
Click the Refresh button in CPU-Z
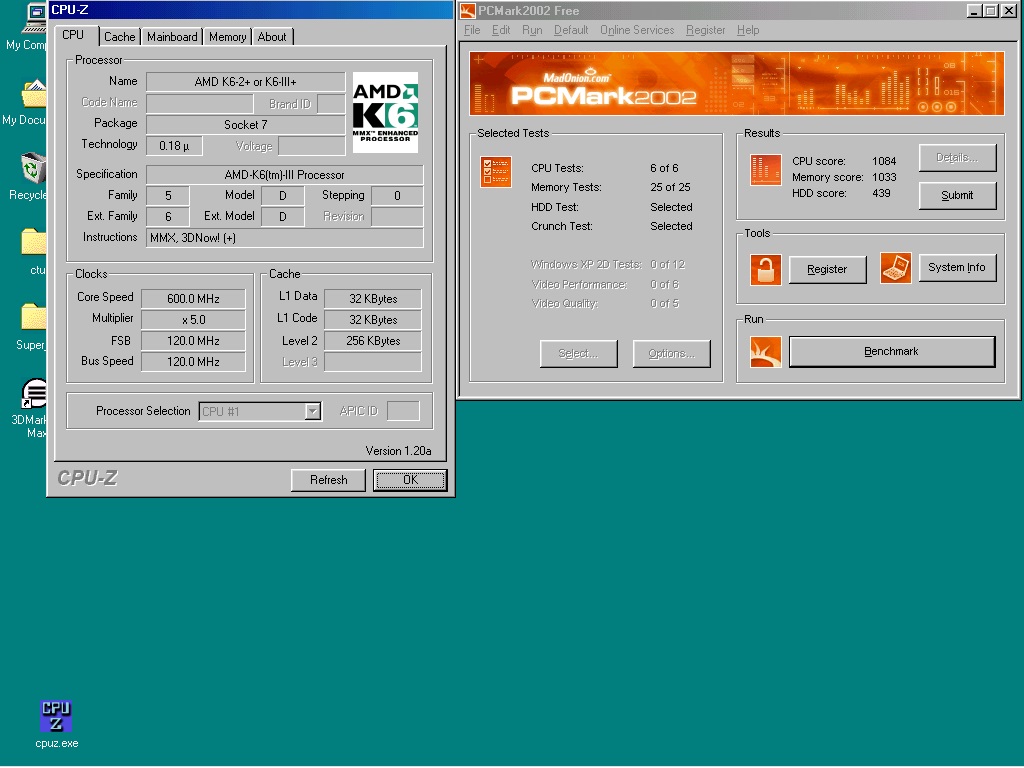point(328,480)
